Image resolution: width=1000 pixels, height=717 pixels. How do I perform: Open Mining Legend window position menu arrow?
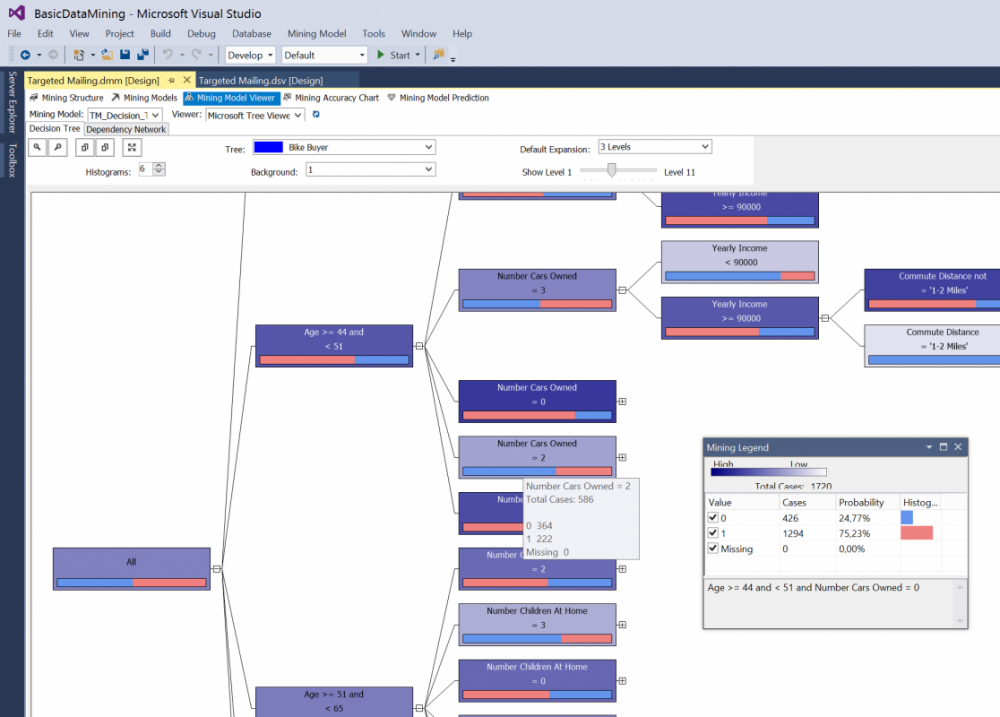click(x=929, y=447)
